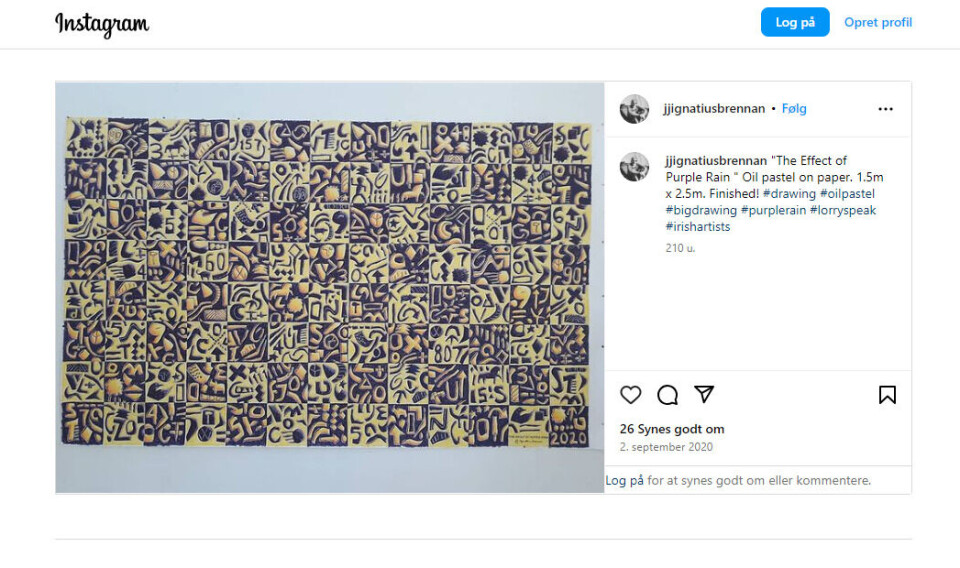The image size is (960, 568).
Task: Follow the account with Følg
Action: [x=794, y=108]
